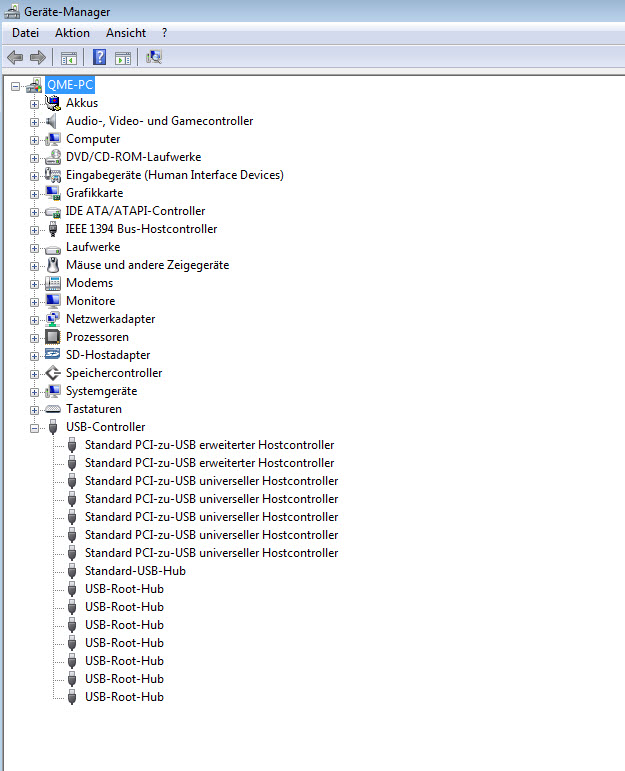Select the USB-Controller label
The height and width of the screenshot is (771, 625).
click(x=106, y=427)
